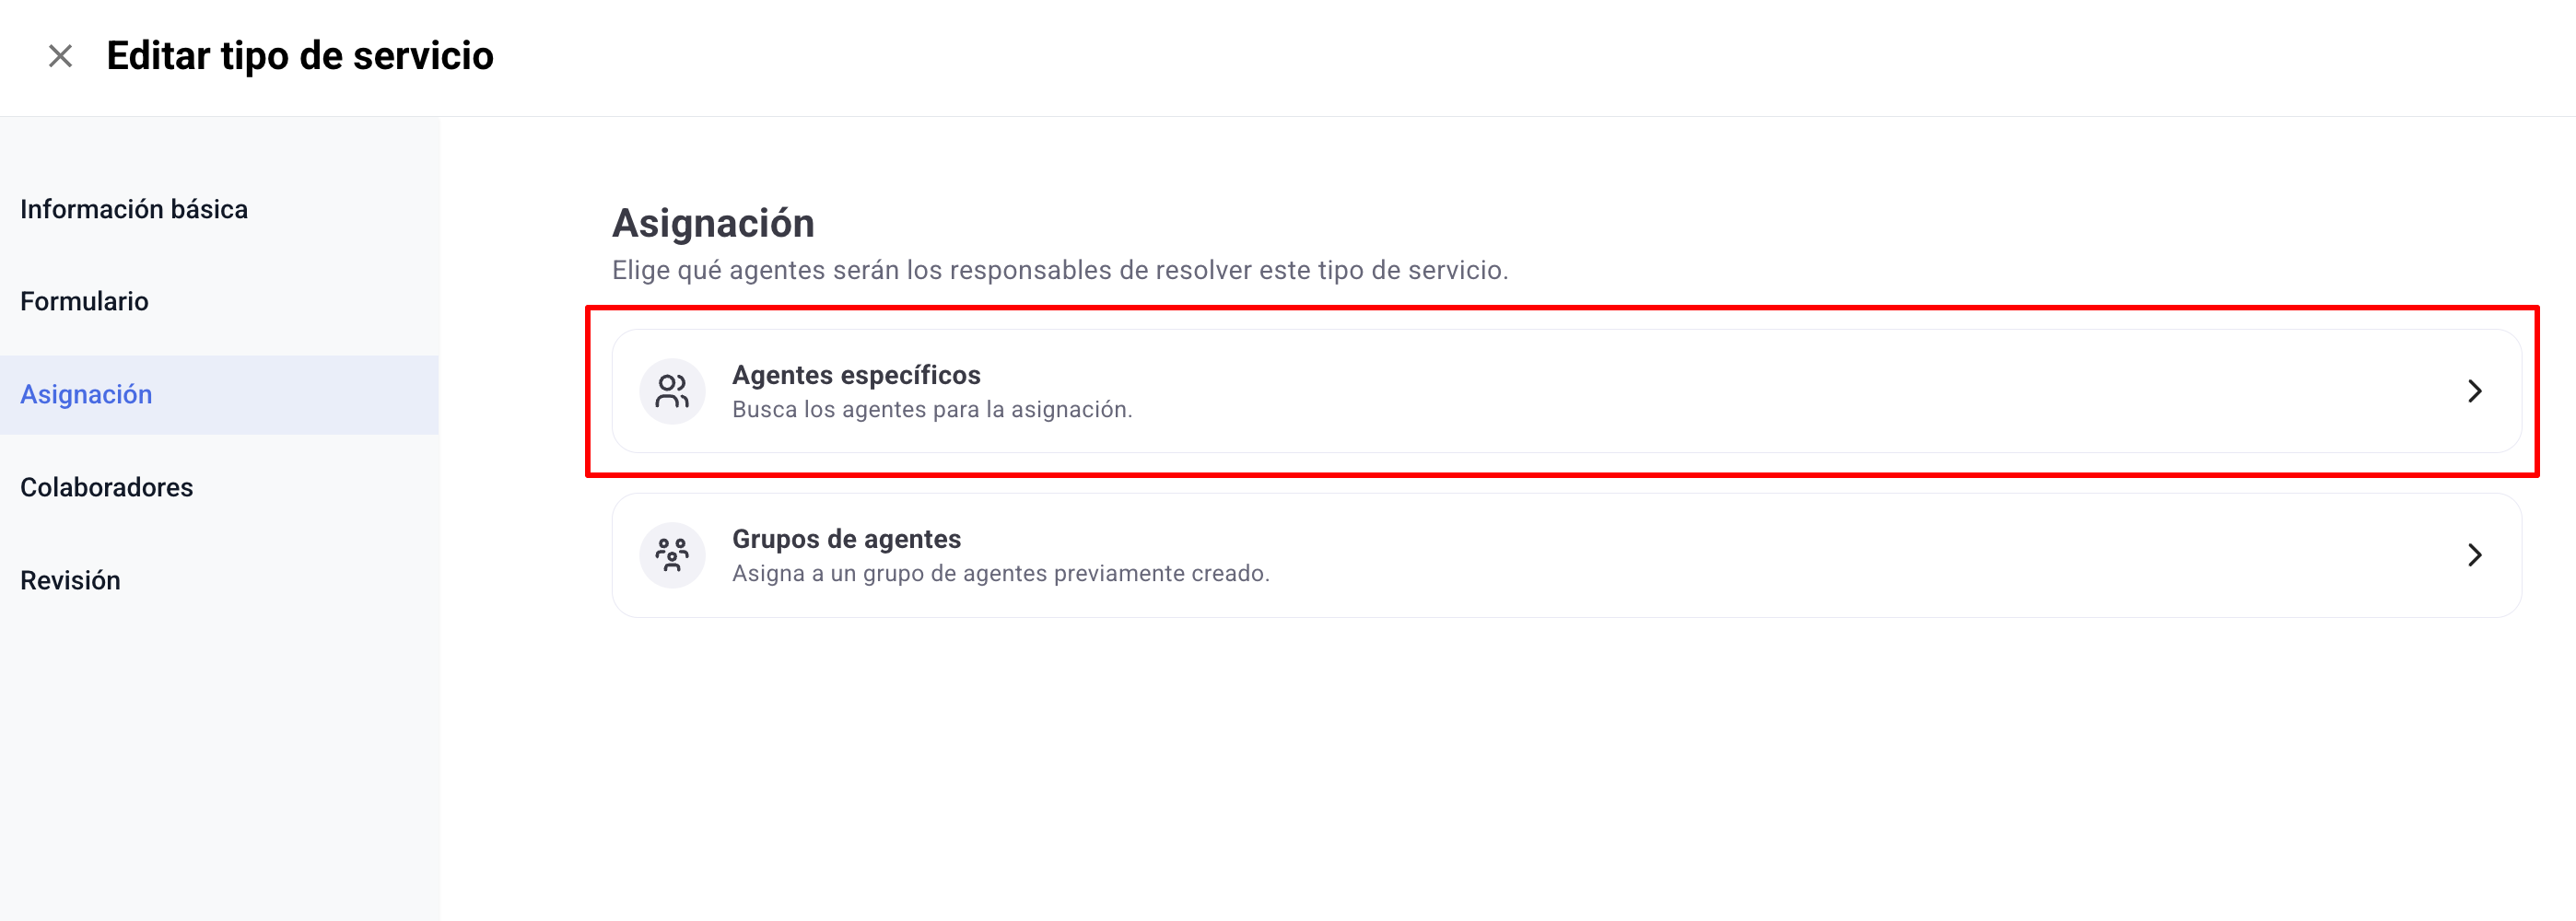
Task: Navigate to the Revisión step
Action: [x=70, y=580]
